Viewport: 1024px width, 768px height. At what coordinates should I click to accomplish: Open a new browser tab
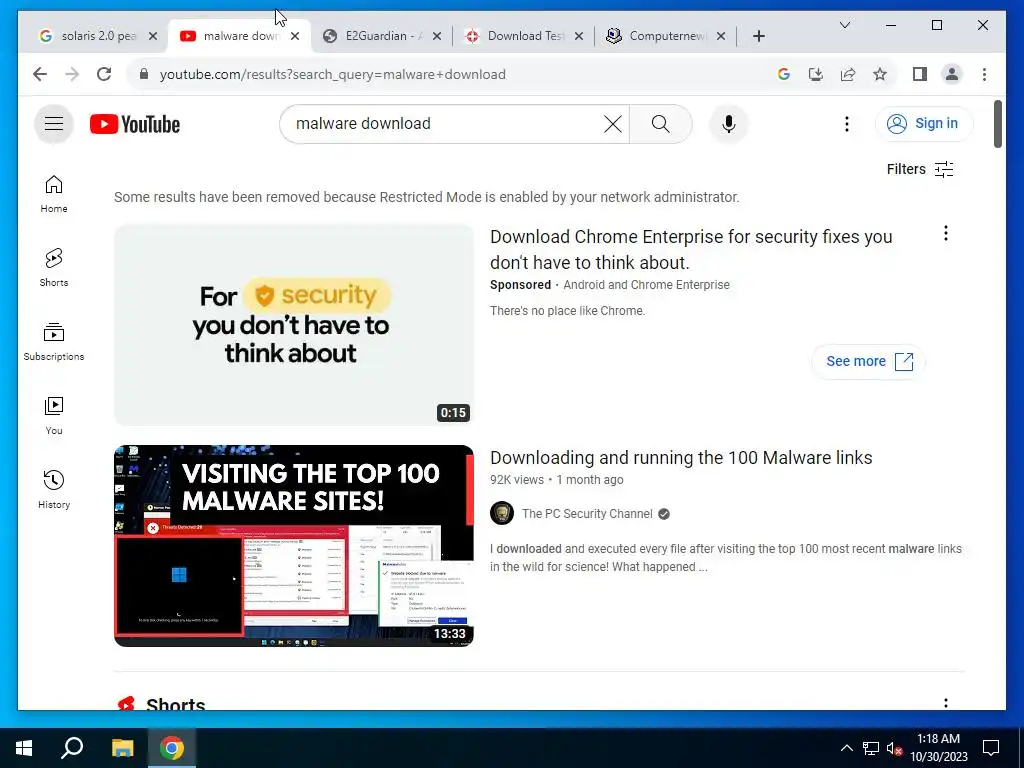point(758,36)
